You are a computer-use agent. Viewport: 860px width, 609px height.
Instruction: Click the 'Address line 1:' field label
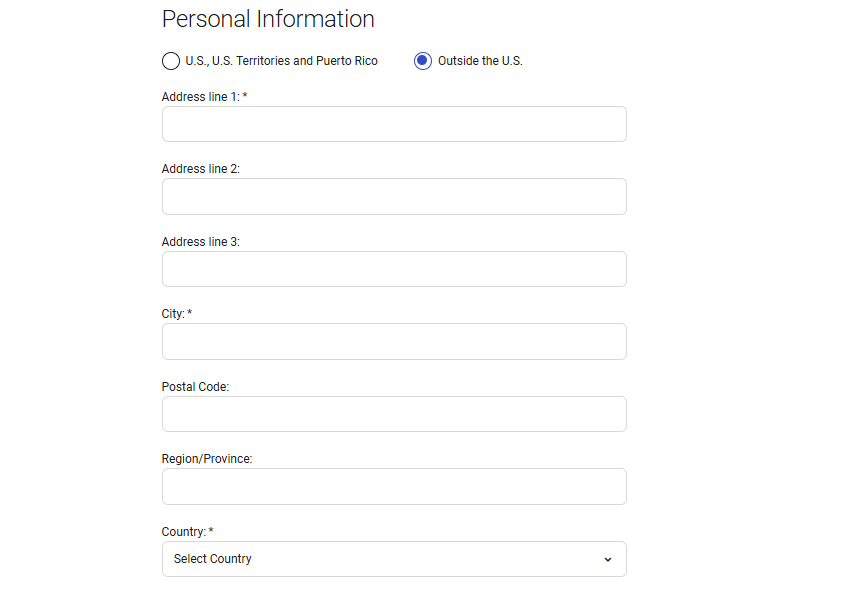[200, 97]
